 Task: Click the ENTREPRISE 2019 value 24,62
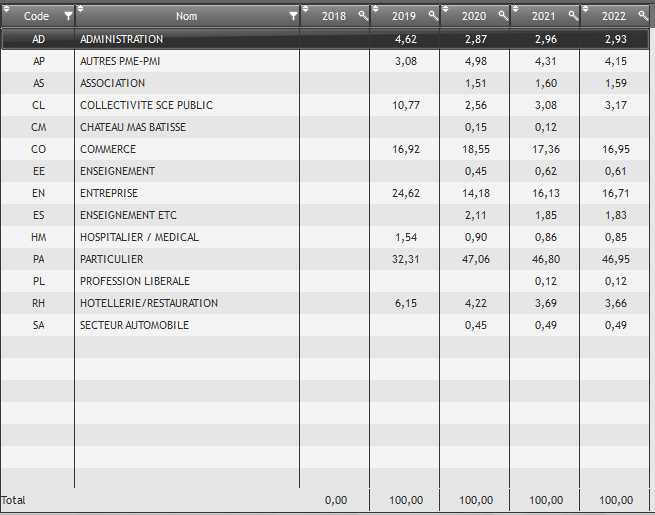point(405,193)
